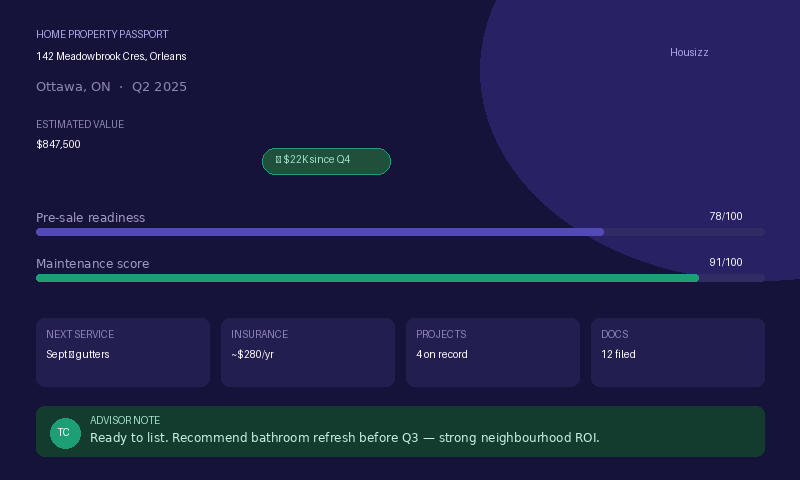800x480 pixels.
Task: Click the 4 on record text
Action: (x=442, y=354)
